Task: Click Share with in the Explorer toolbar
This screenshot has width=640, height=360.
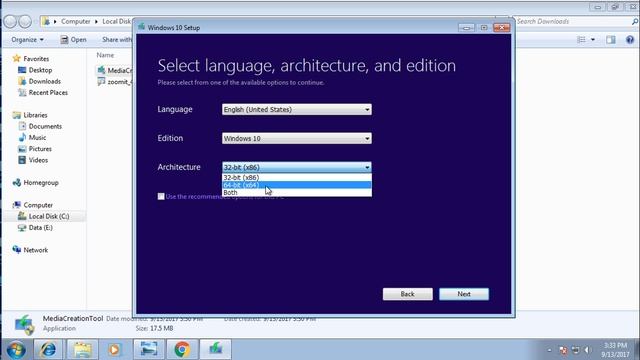Action: click(117, 40)
